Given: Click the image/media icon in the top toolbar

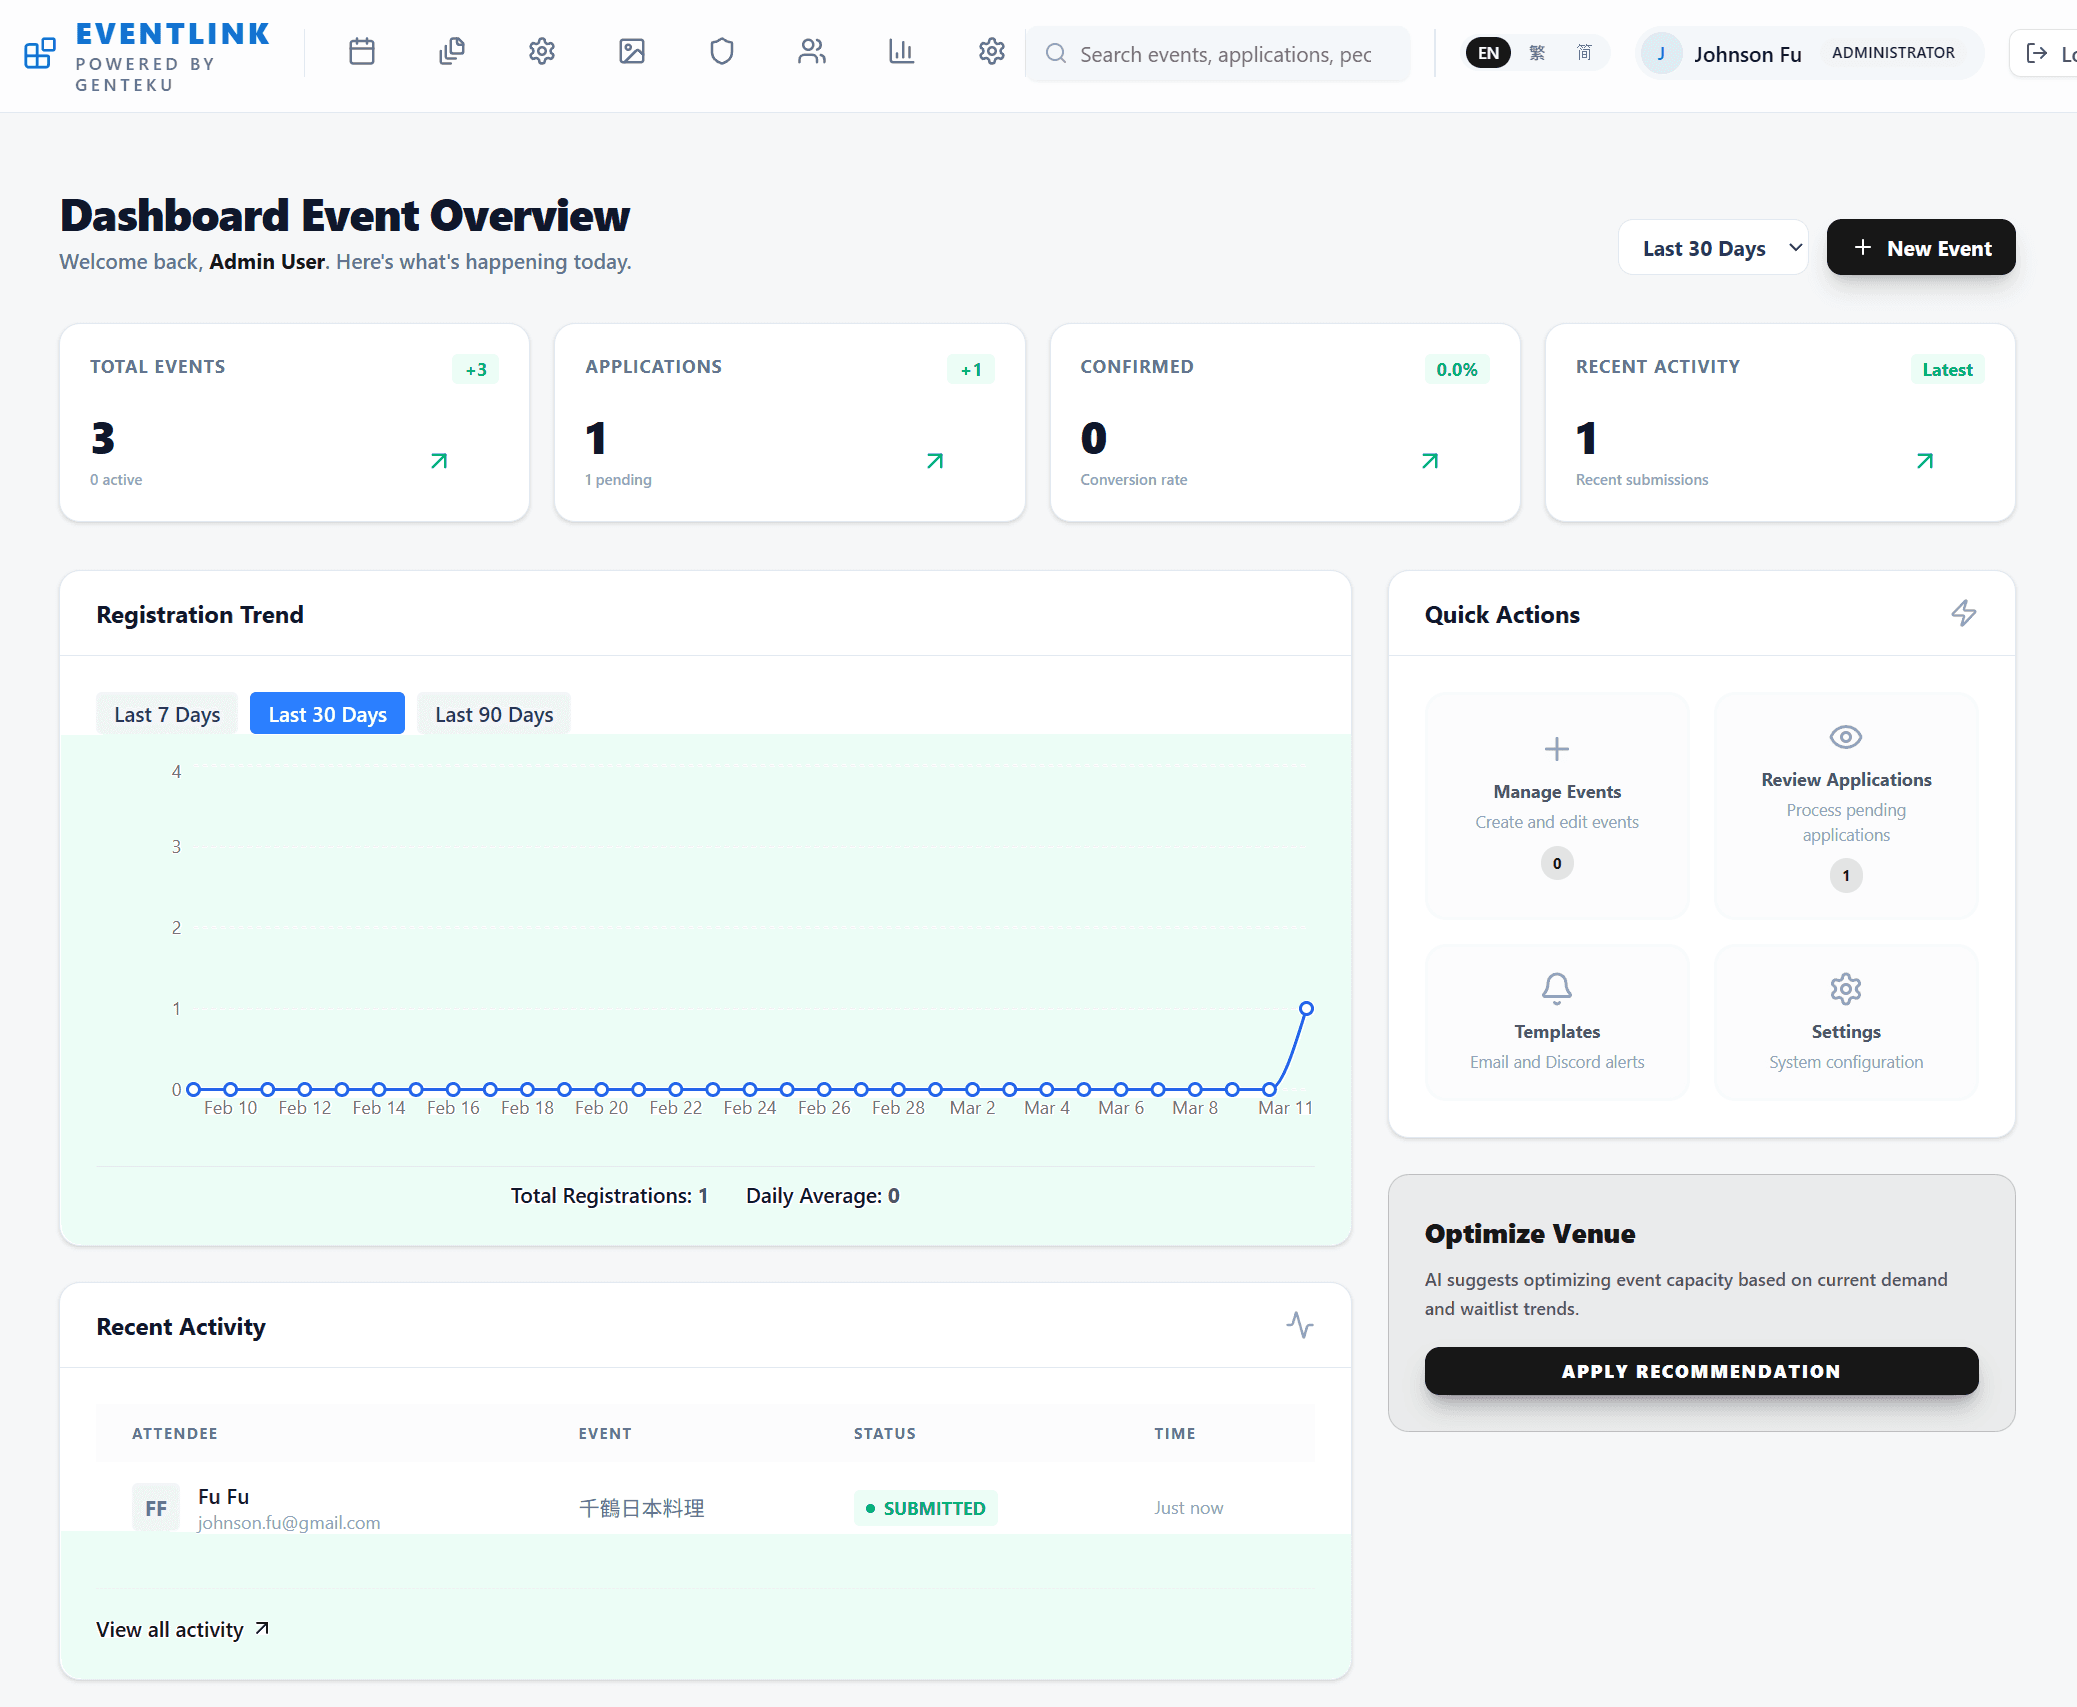Looking at the screenshot, I should pyautogui.click(x=631, y=52).
